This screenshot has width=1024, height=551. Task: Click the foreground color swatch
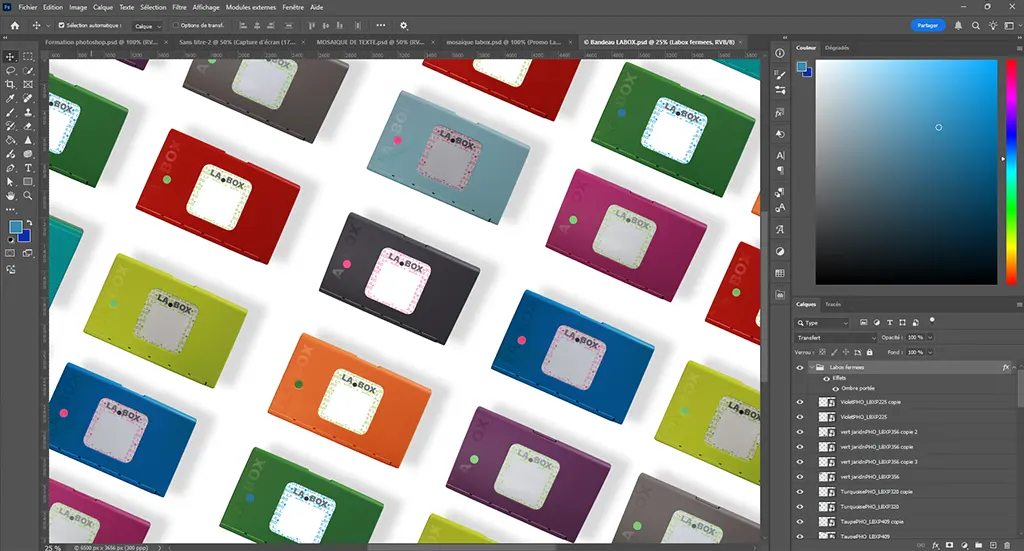[x=16, y=227]
